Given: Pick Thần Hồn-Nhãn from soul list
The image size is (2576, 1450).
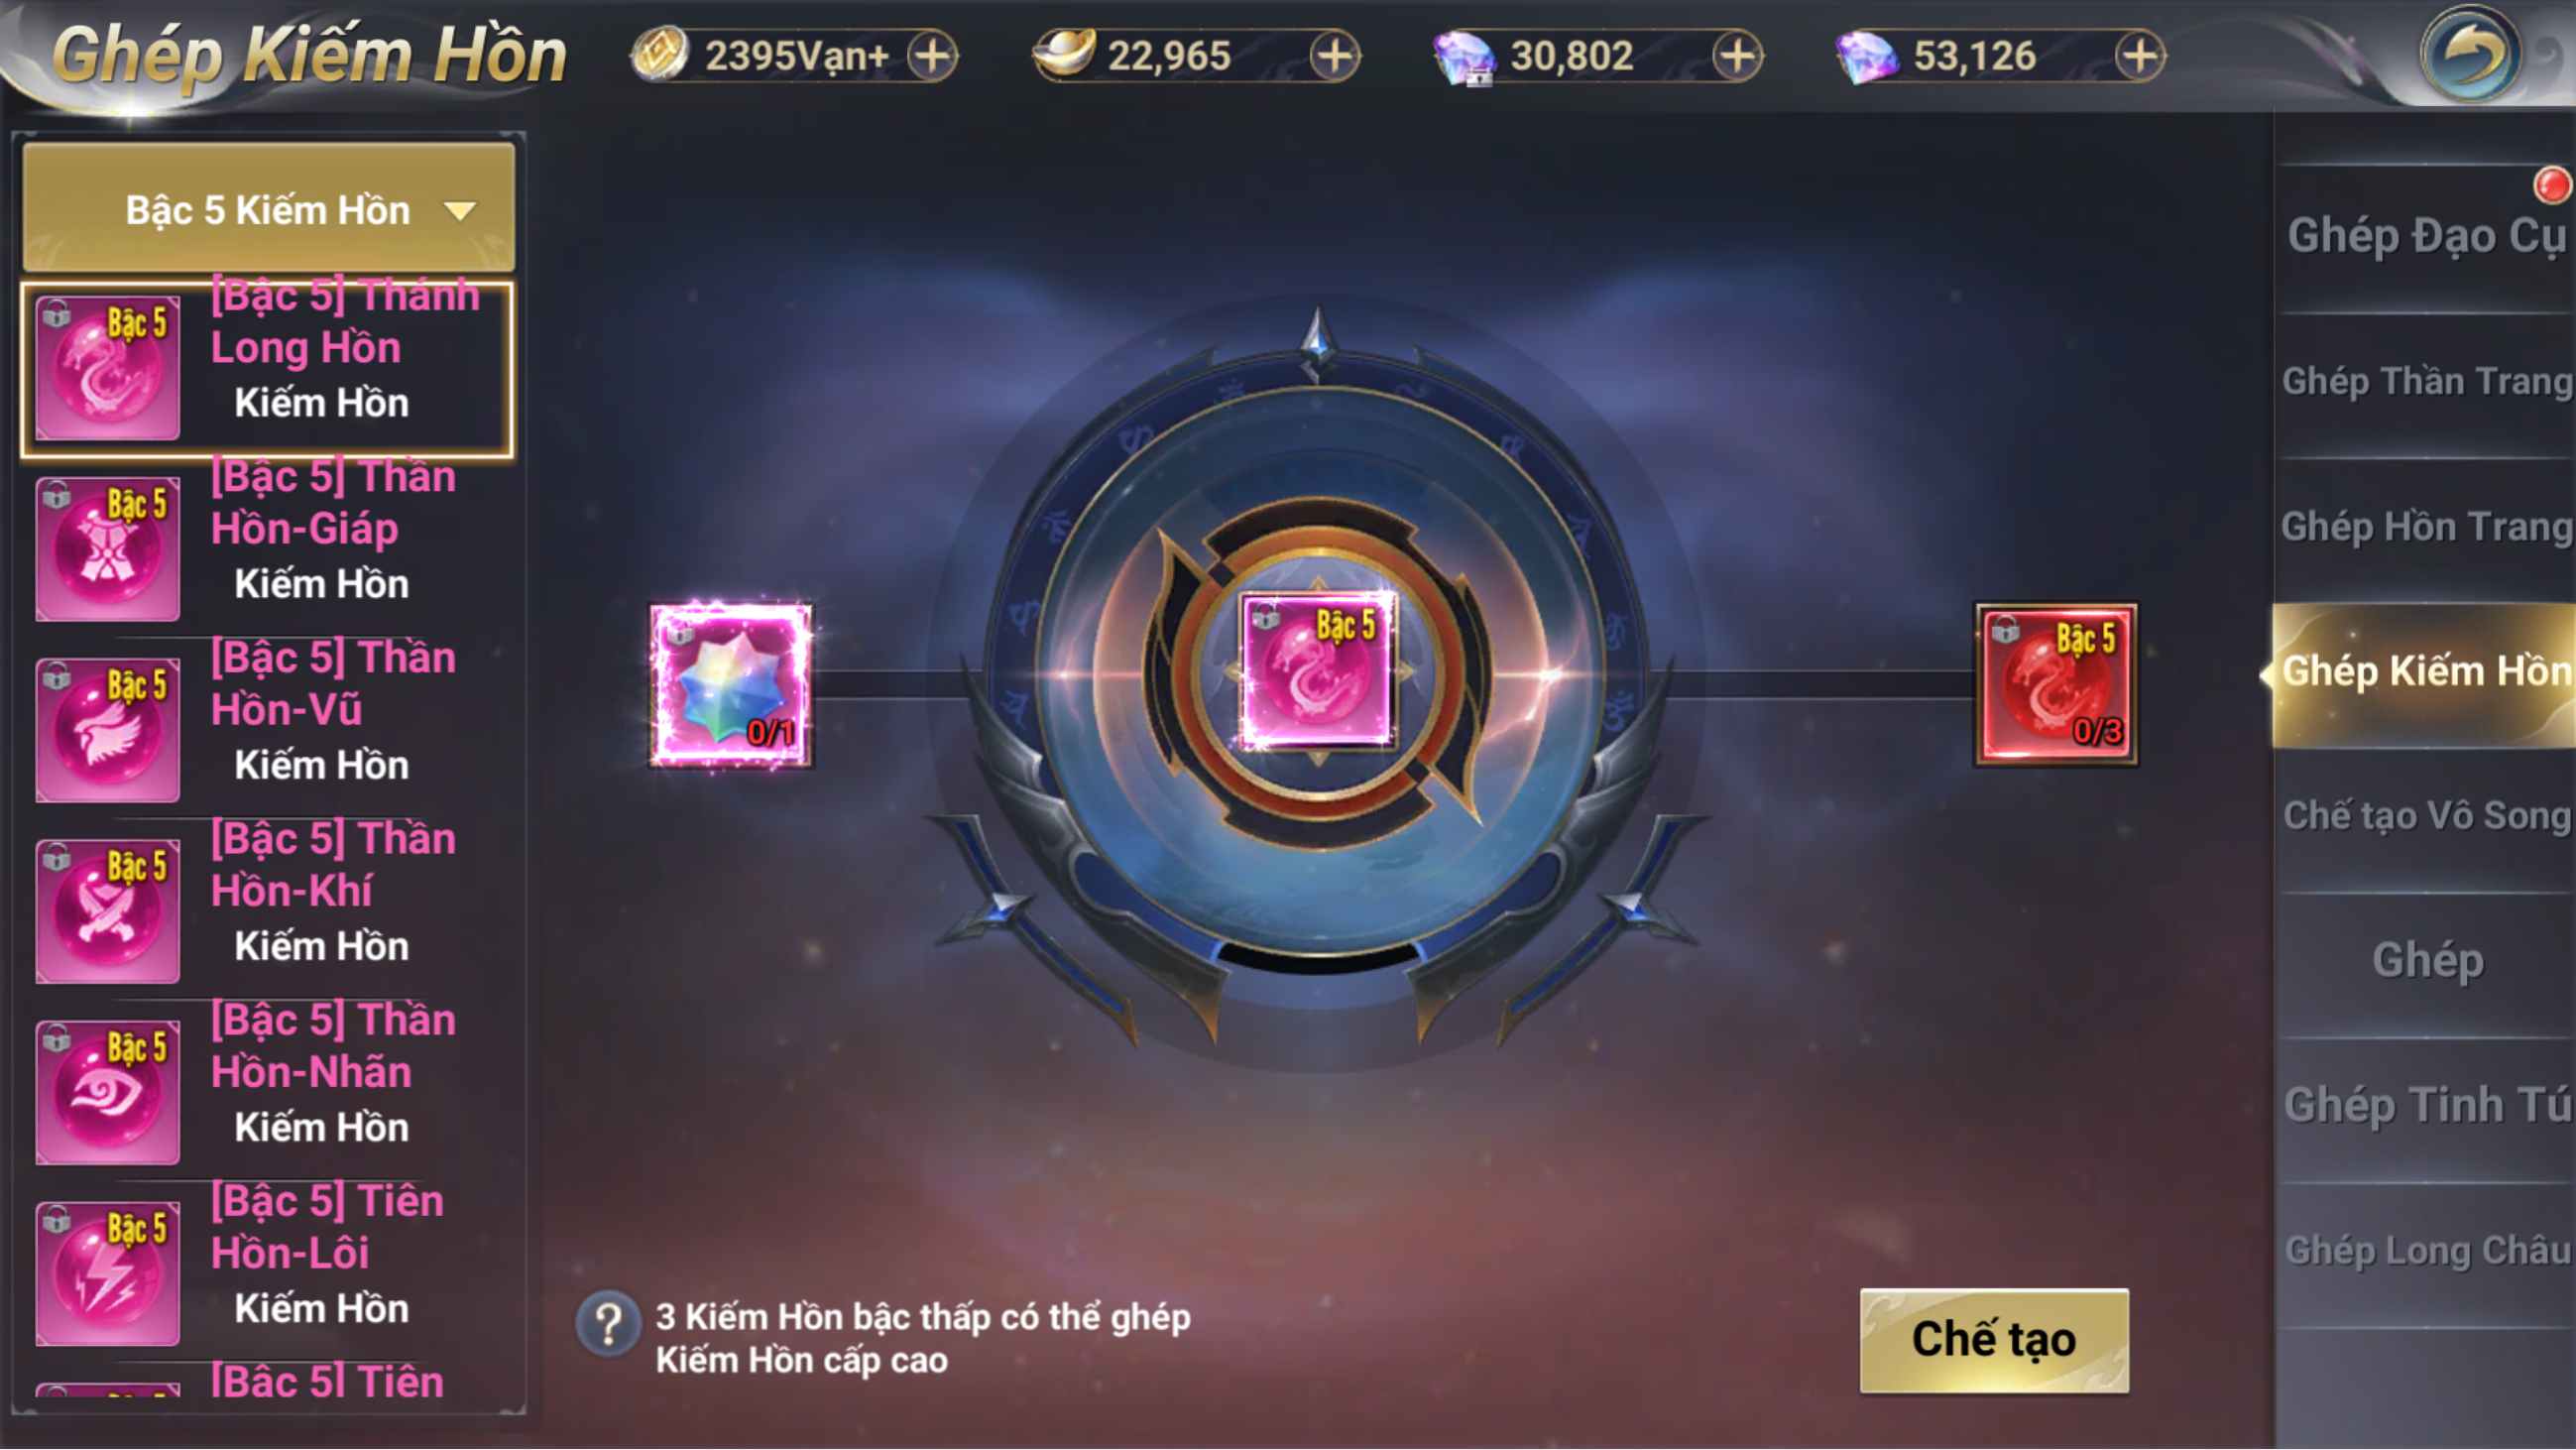Looking at the screenshot, I should click(x=267, y=1092).
